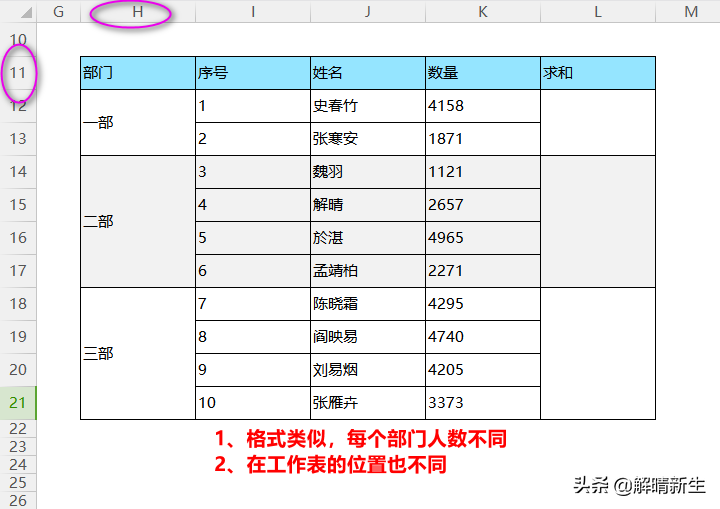
Task: Click the 序号 header cell
Action: tap(253, 73)
